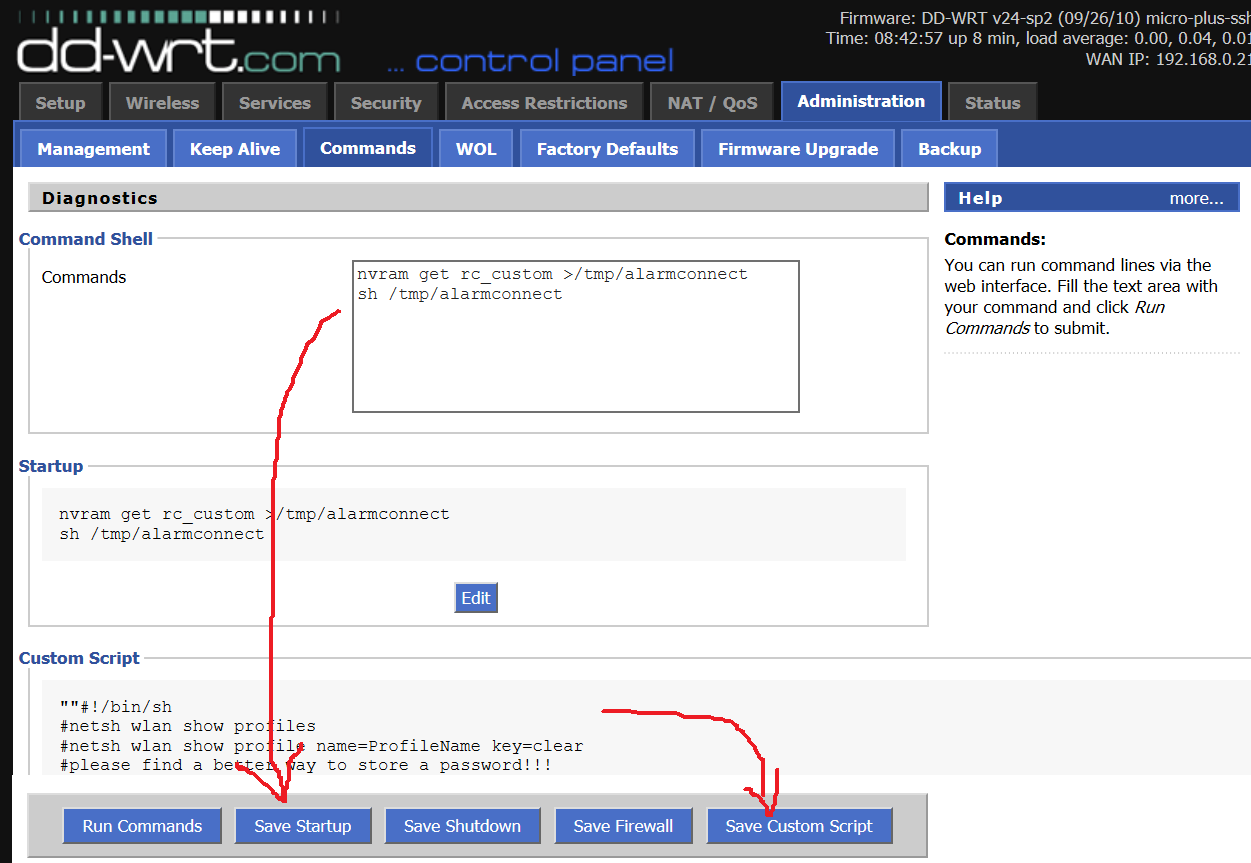The width and height of the screenshot is (1251, 863).
Task: Select the Keep Alive sub-tab
Action: click(x=234, y=147)
